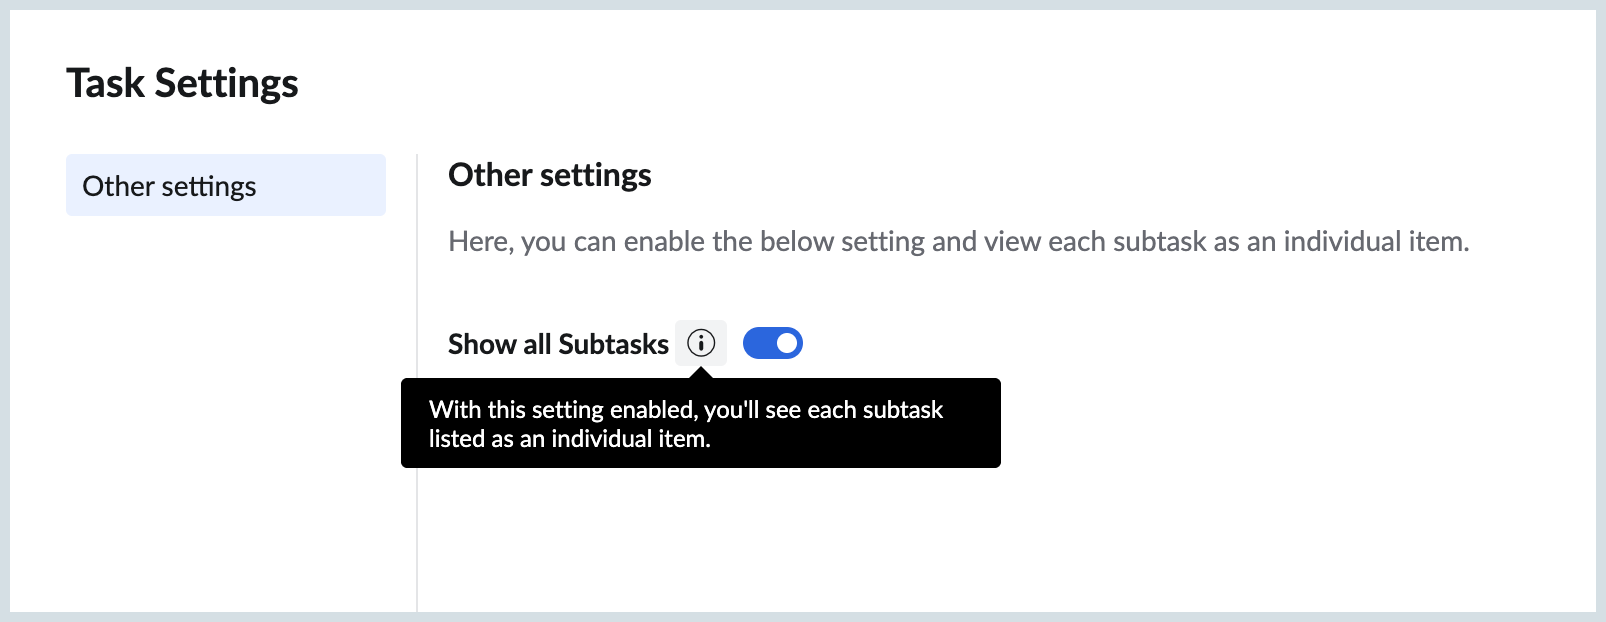Viewport: 1606px width, 622px height.
Task: Disable the Show all Subtasks toggle
Action: [x=772, y=343]
